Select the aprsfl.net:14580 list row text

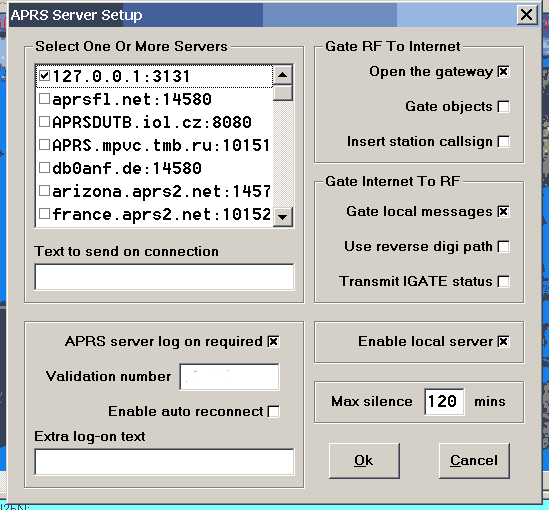pyautogui.click(x=132, y=99)
